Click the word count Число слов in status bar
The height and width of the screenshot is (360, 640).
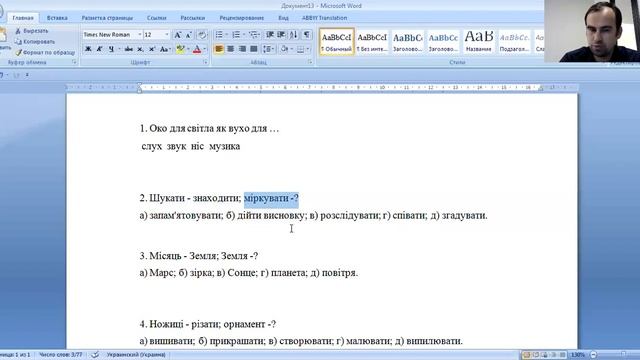61,355
